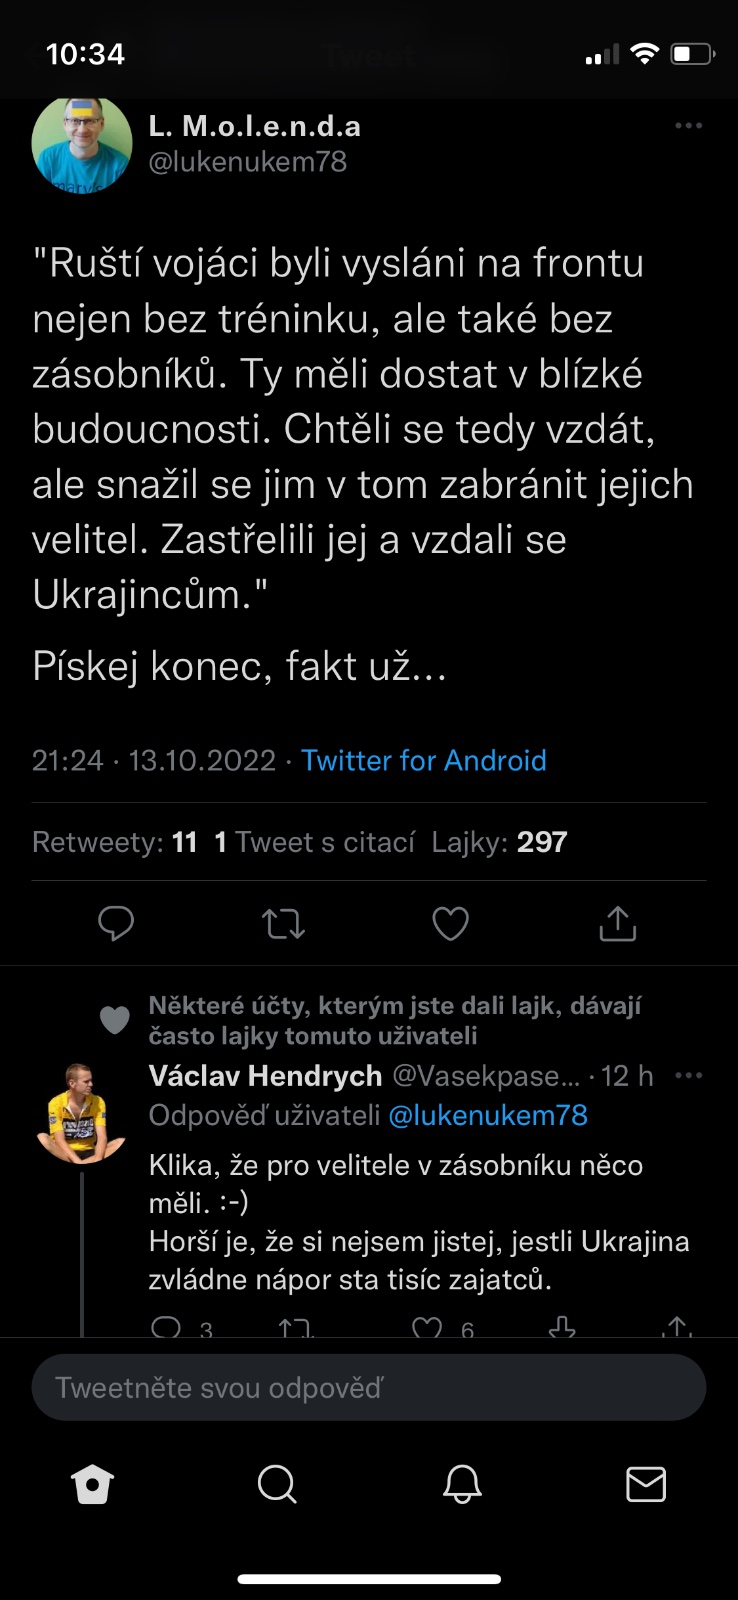Tap the "Twitter for Android" link
The width and height of the screenshot is (738, 1600).
[x=423, y=761]
